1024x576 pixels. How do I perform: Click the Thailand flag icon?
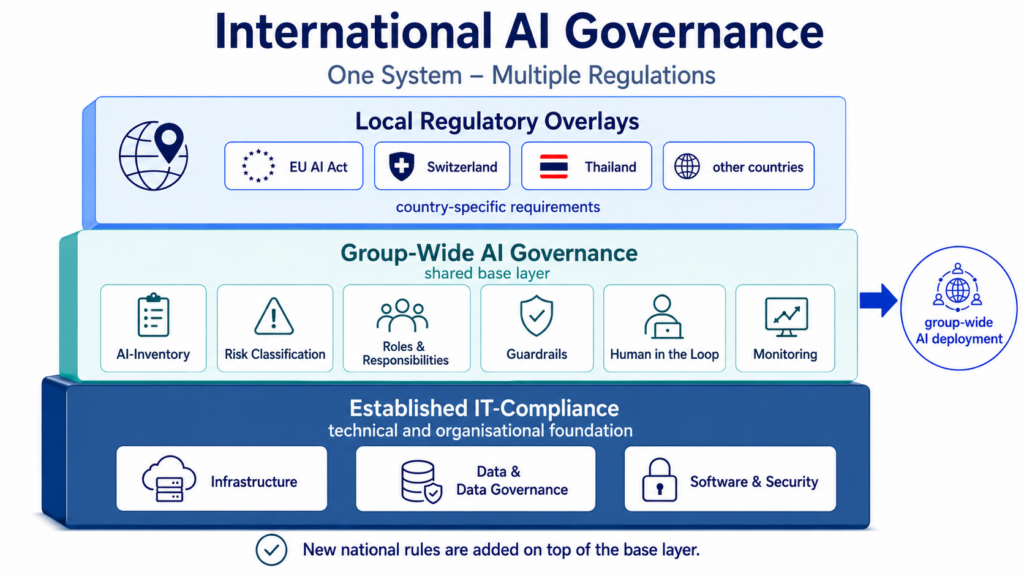point(554,167)
